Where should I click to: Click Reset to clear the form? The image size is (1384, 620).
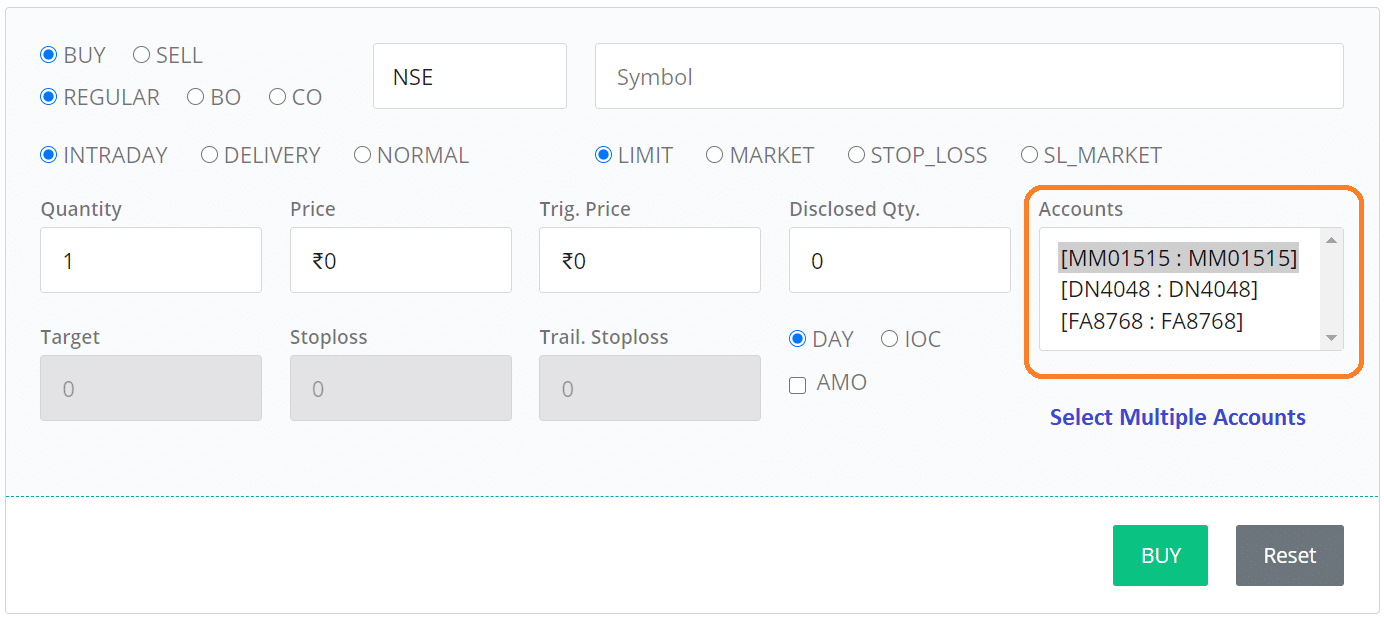[x=1289, y=555]
